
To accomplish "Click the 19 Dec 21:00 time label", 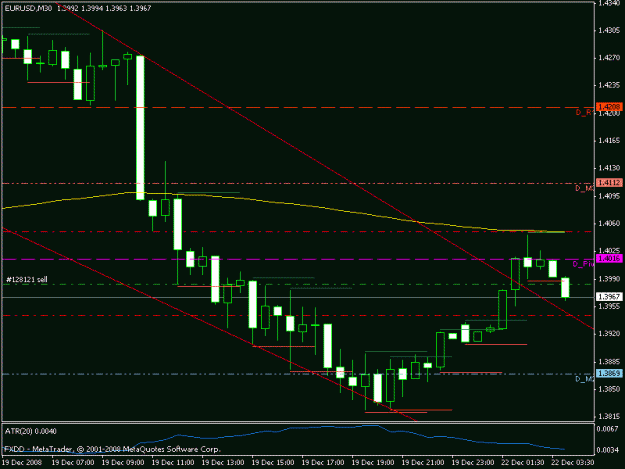I will pos(423,463).
